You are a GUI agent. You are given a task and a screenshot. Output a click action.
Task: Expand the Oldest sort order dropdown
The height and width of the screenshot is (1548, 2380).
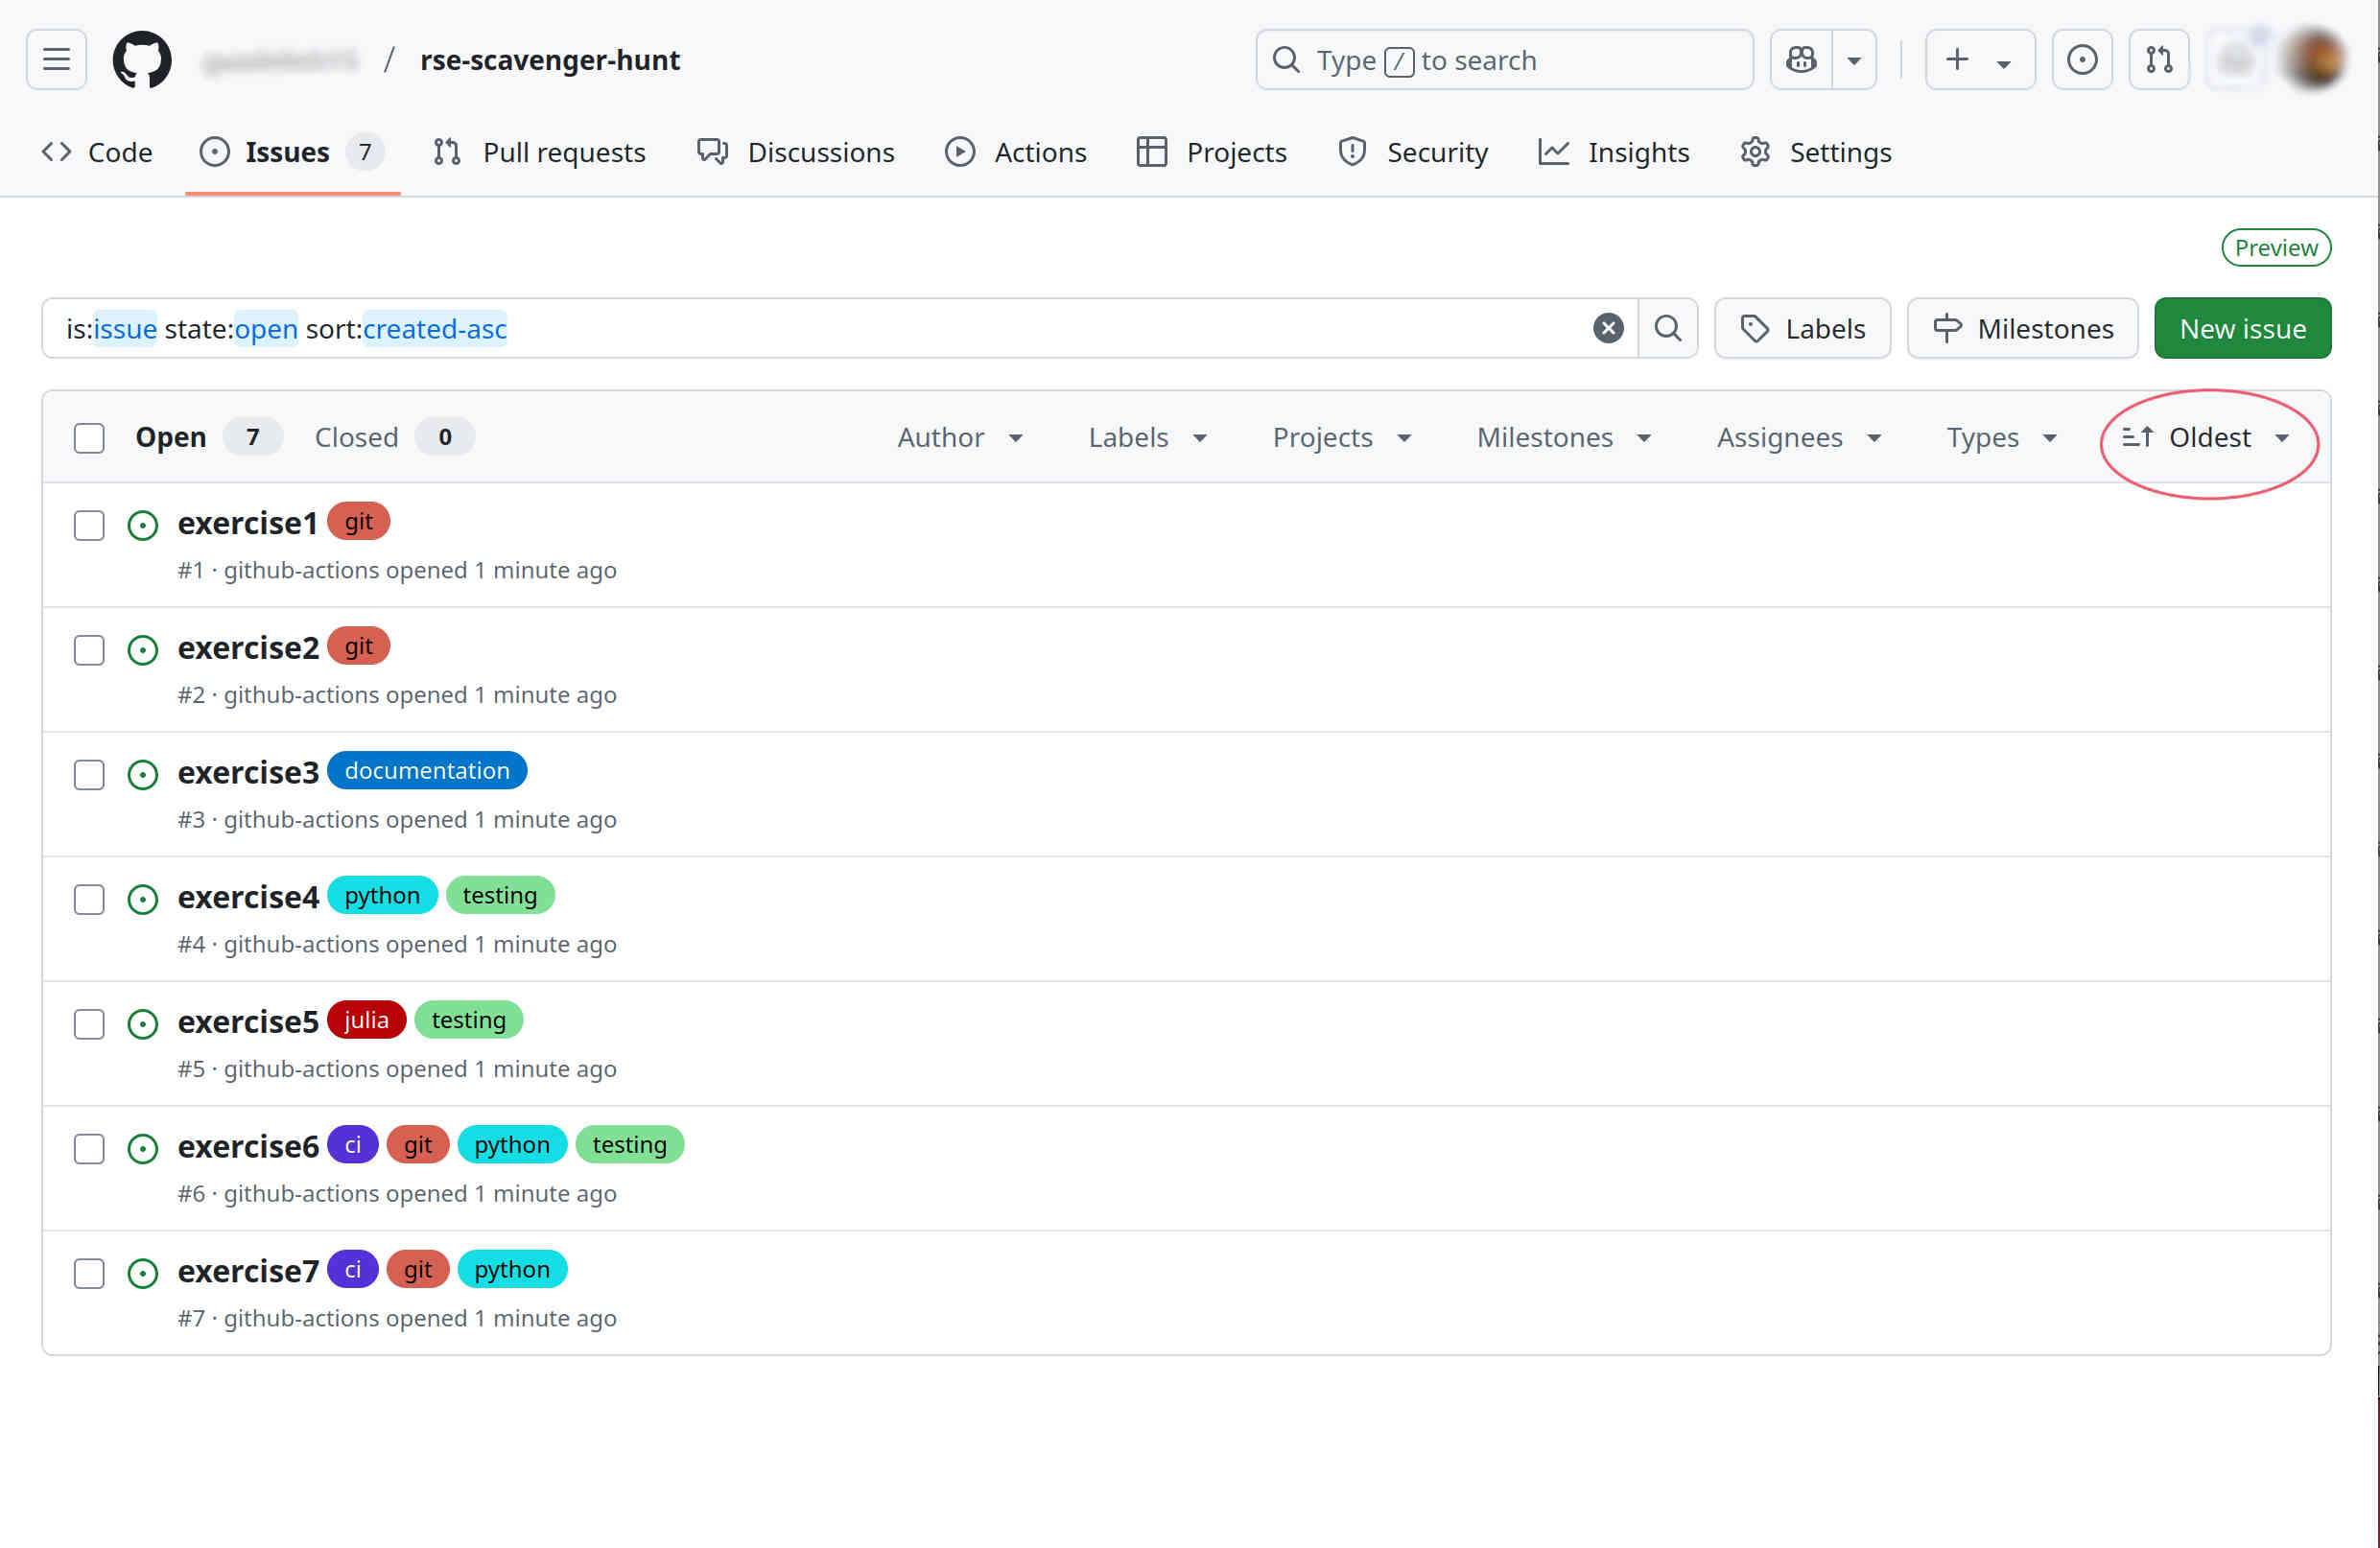(x=2208, y=436)
